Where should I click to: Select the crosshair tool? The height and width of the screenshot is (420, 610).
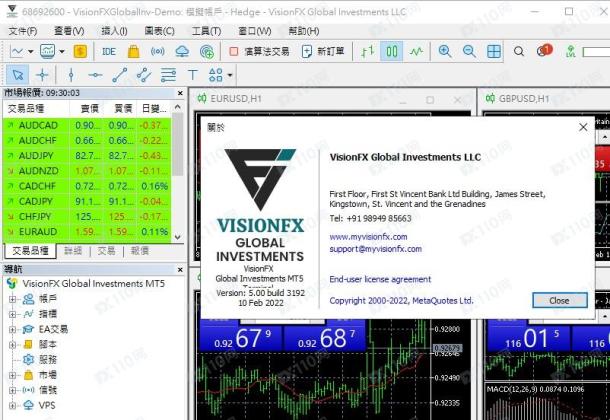[x=42, y=75]
